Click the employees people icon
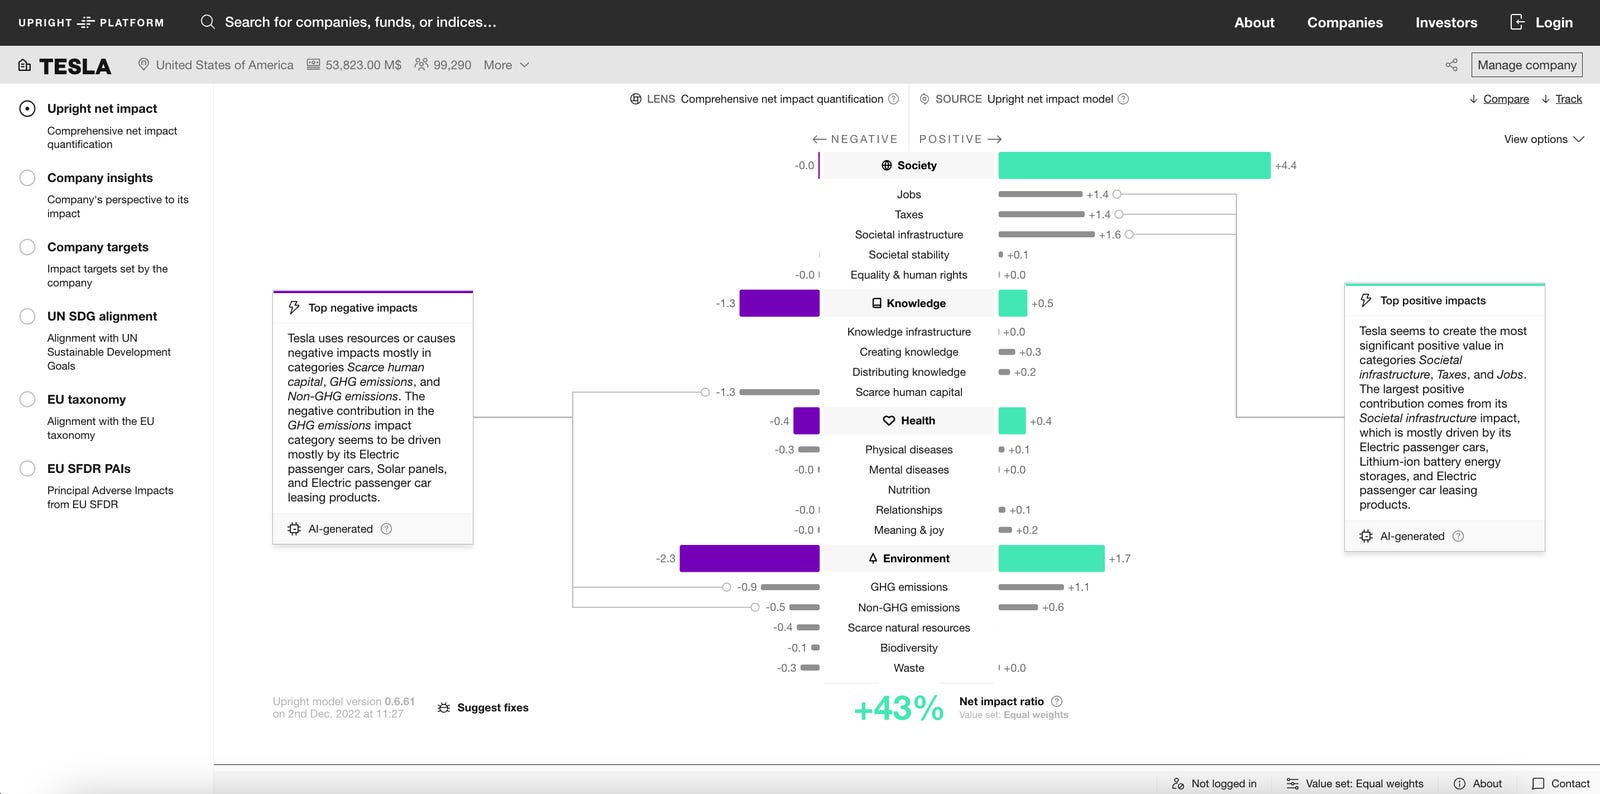1600x794 pixels. click(421, 65)
